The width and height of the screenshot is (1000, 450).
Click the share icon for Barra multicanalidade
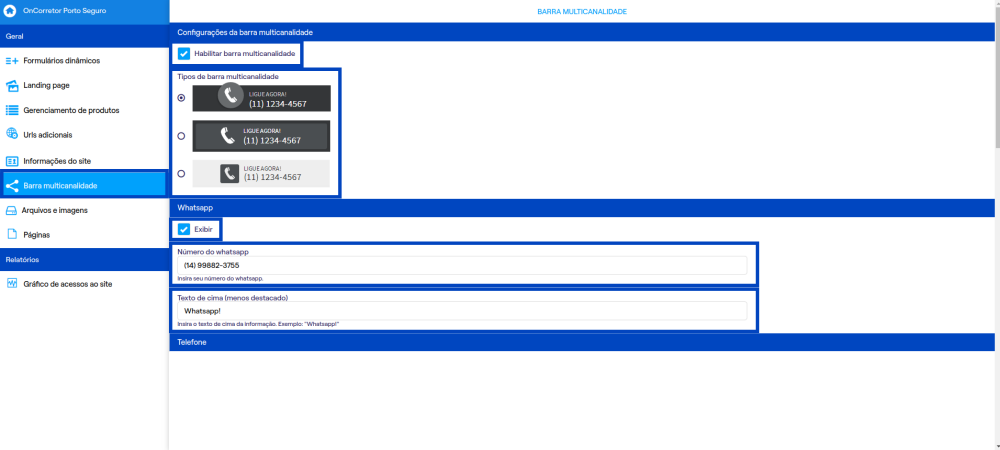(11, 186)
